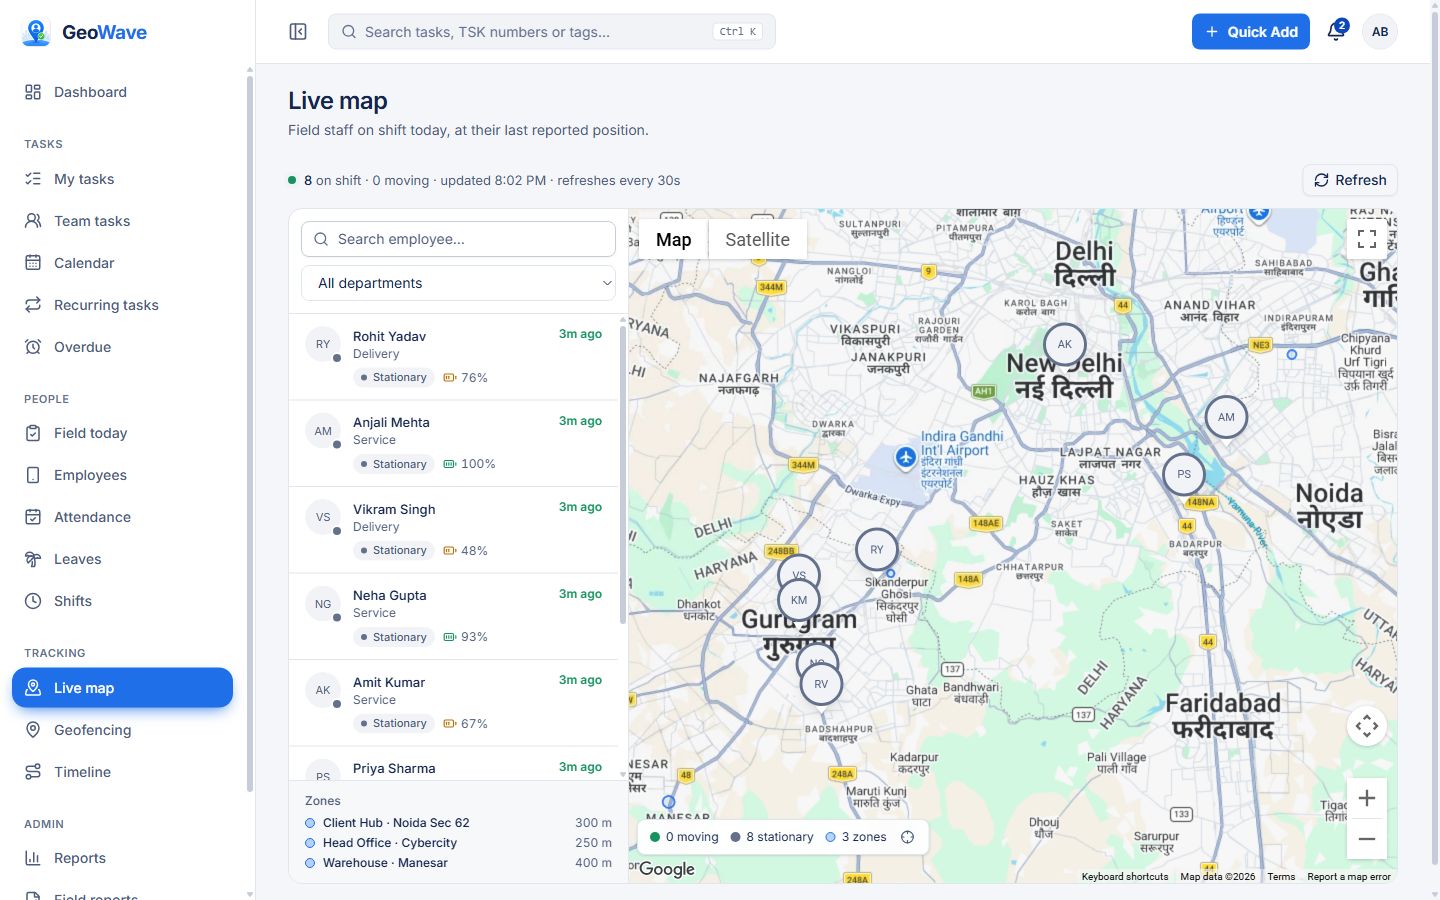1440x900 pixels.
Task: Click the Quick Add button
Action: click(1251, 32)
